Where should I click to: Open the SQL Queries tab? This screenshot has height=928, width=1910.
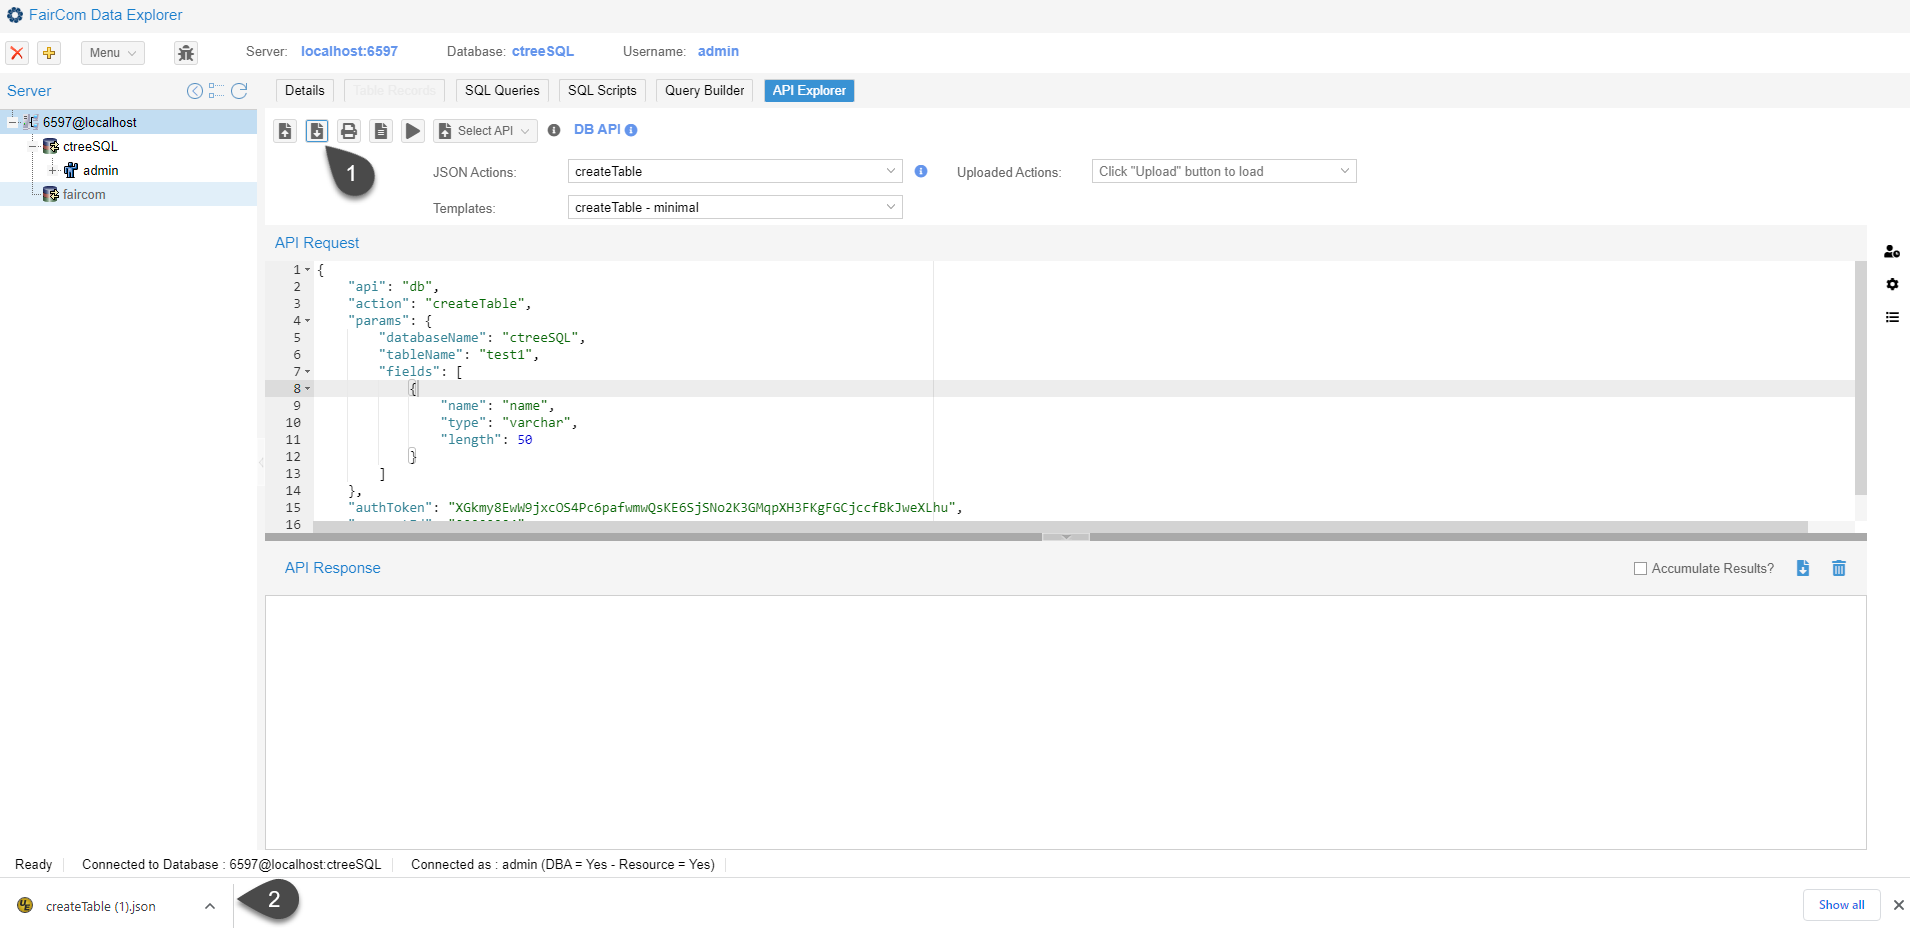(x=502, y=91)
